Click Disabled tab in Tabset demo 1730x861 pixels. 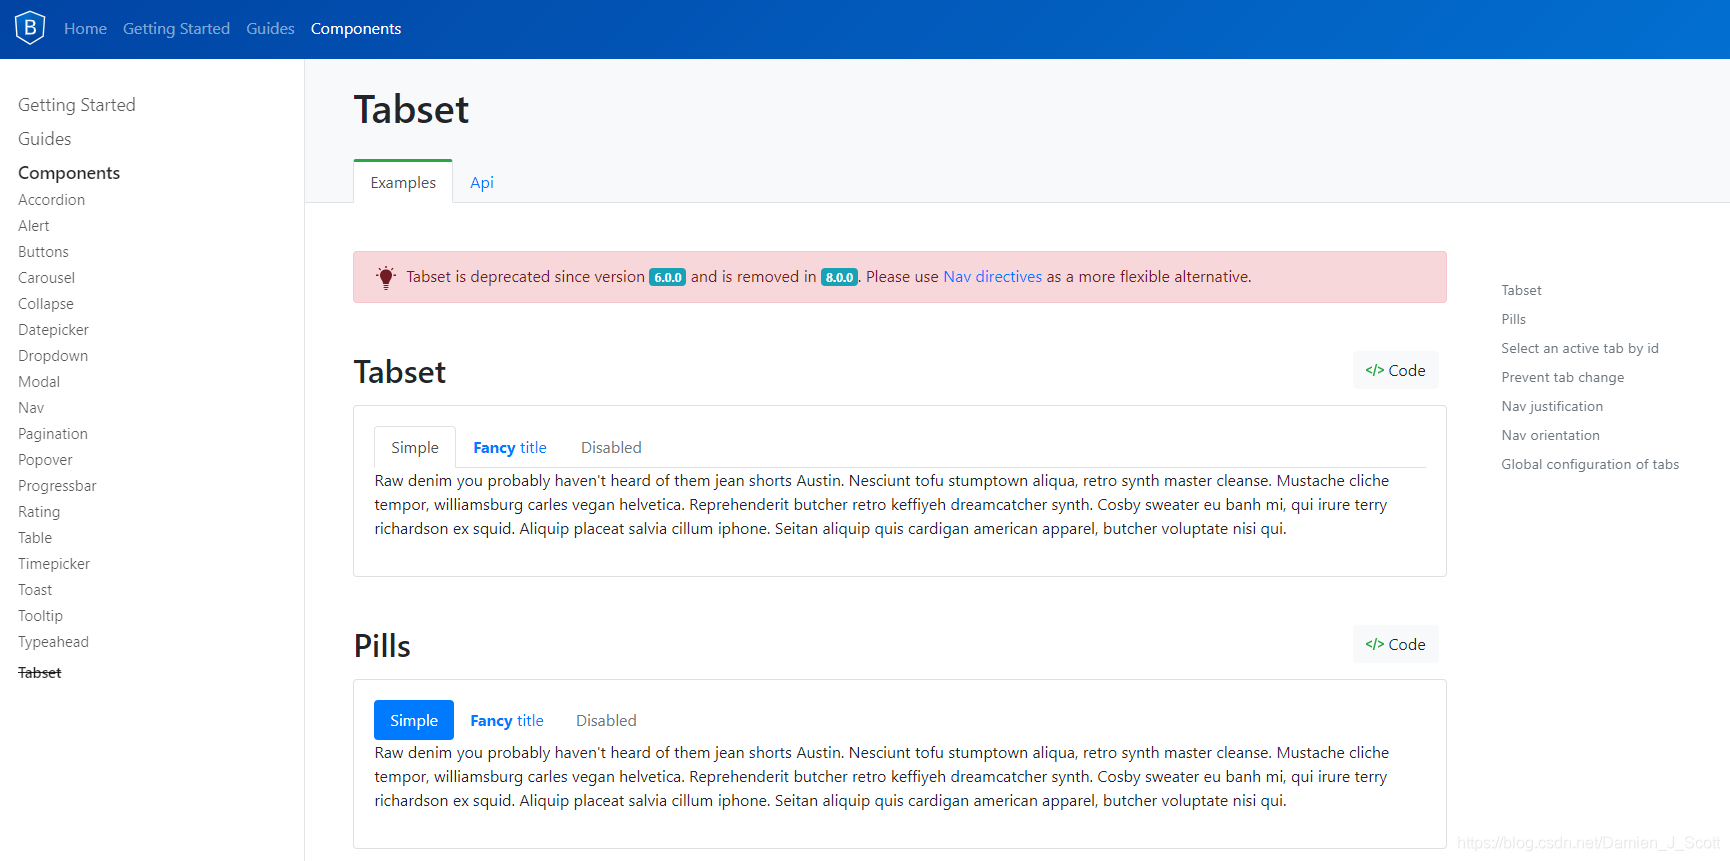pyautogui.click(x=611, y=447)
